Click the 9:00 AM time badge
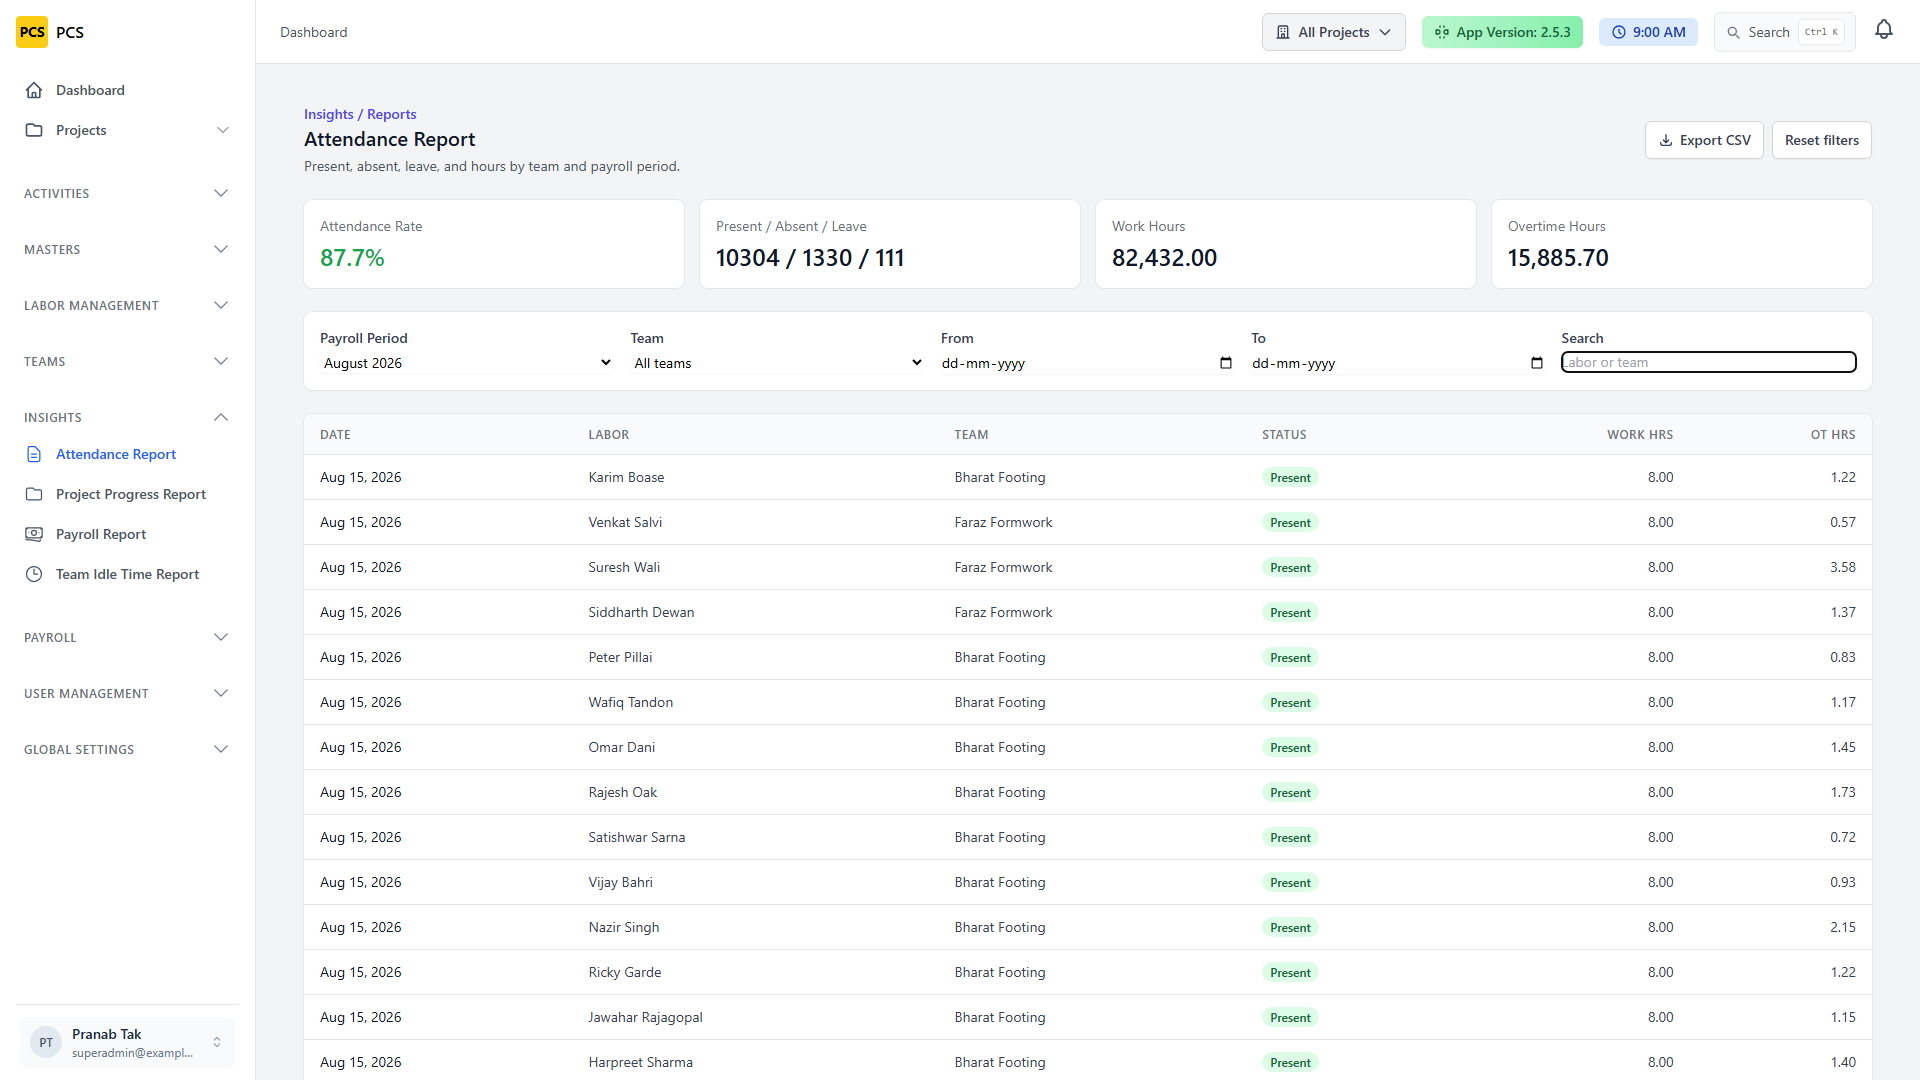The image size is (1920, 1080). pyautogui.click(x=1648, y=32)
